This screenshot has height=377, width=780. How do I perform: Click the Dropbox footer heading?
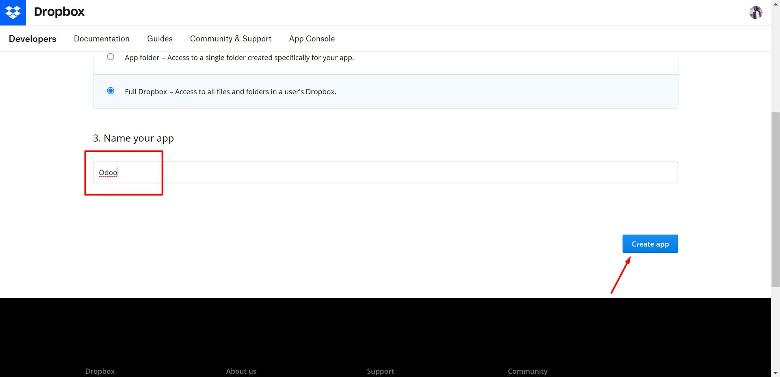[100, 372]
